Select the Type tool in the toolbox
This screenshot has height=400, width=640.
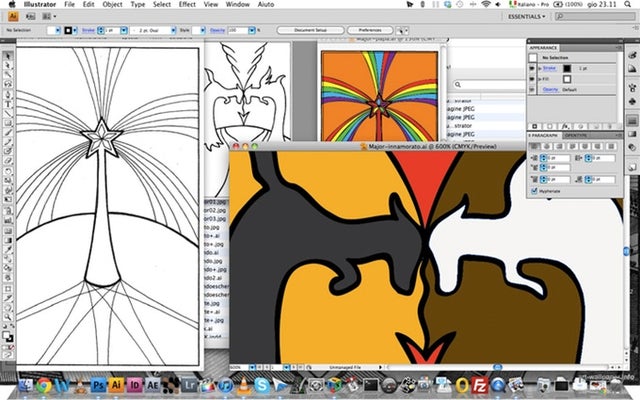(8, 103)
